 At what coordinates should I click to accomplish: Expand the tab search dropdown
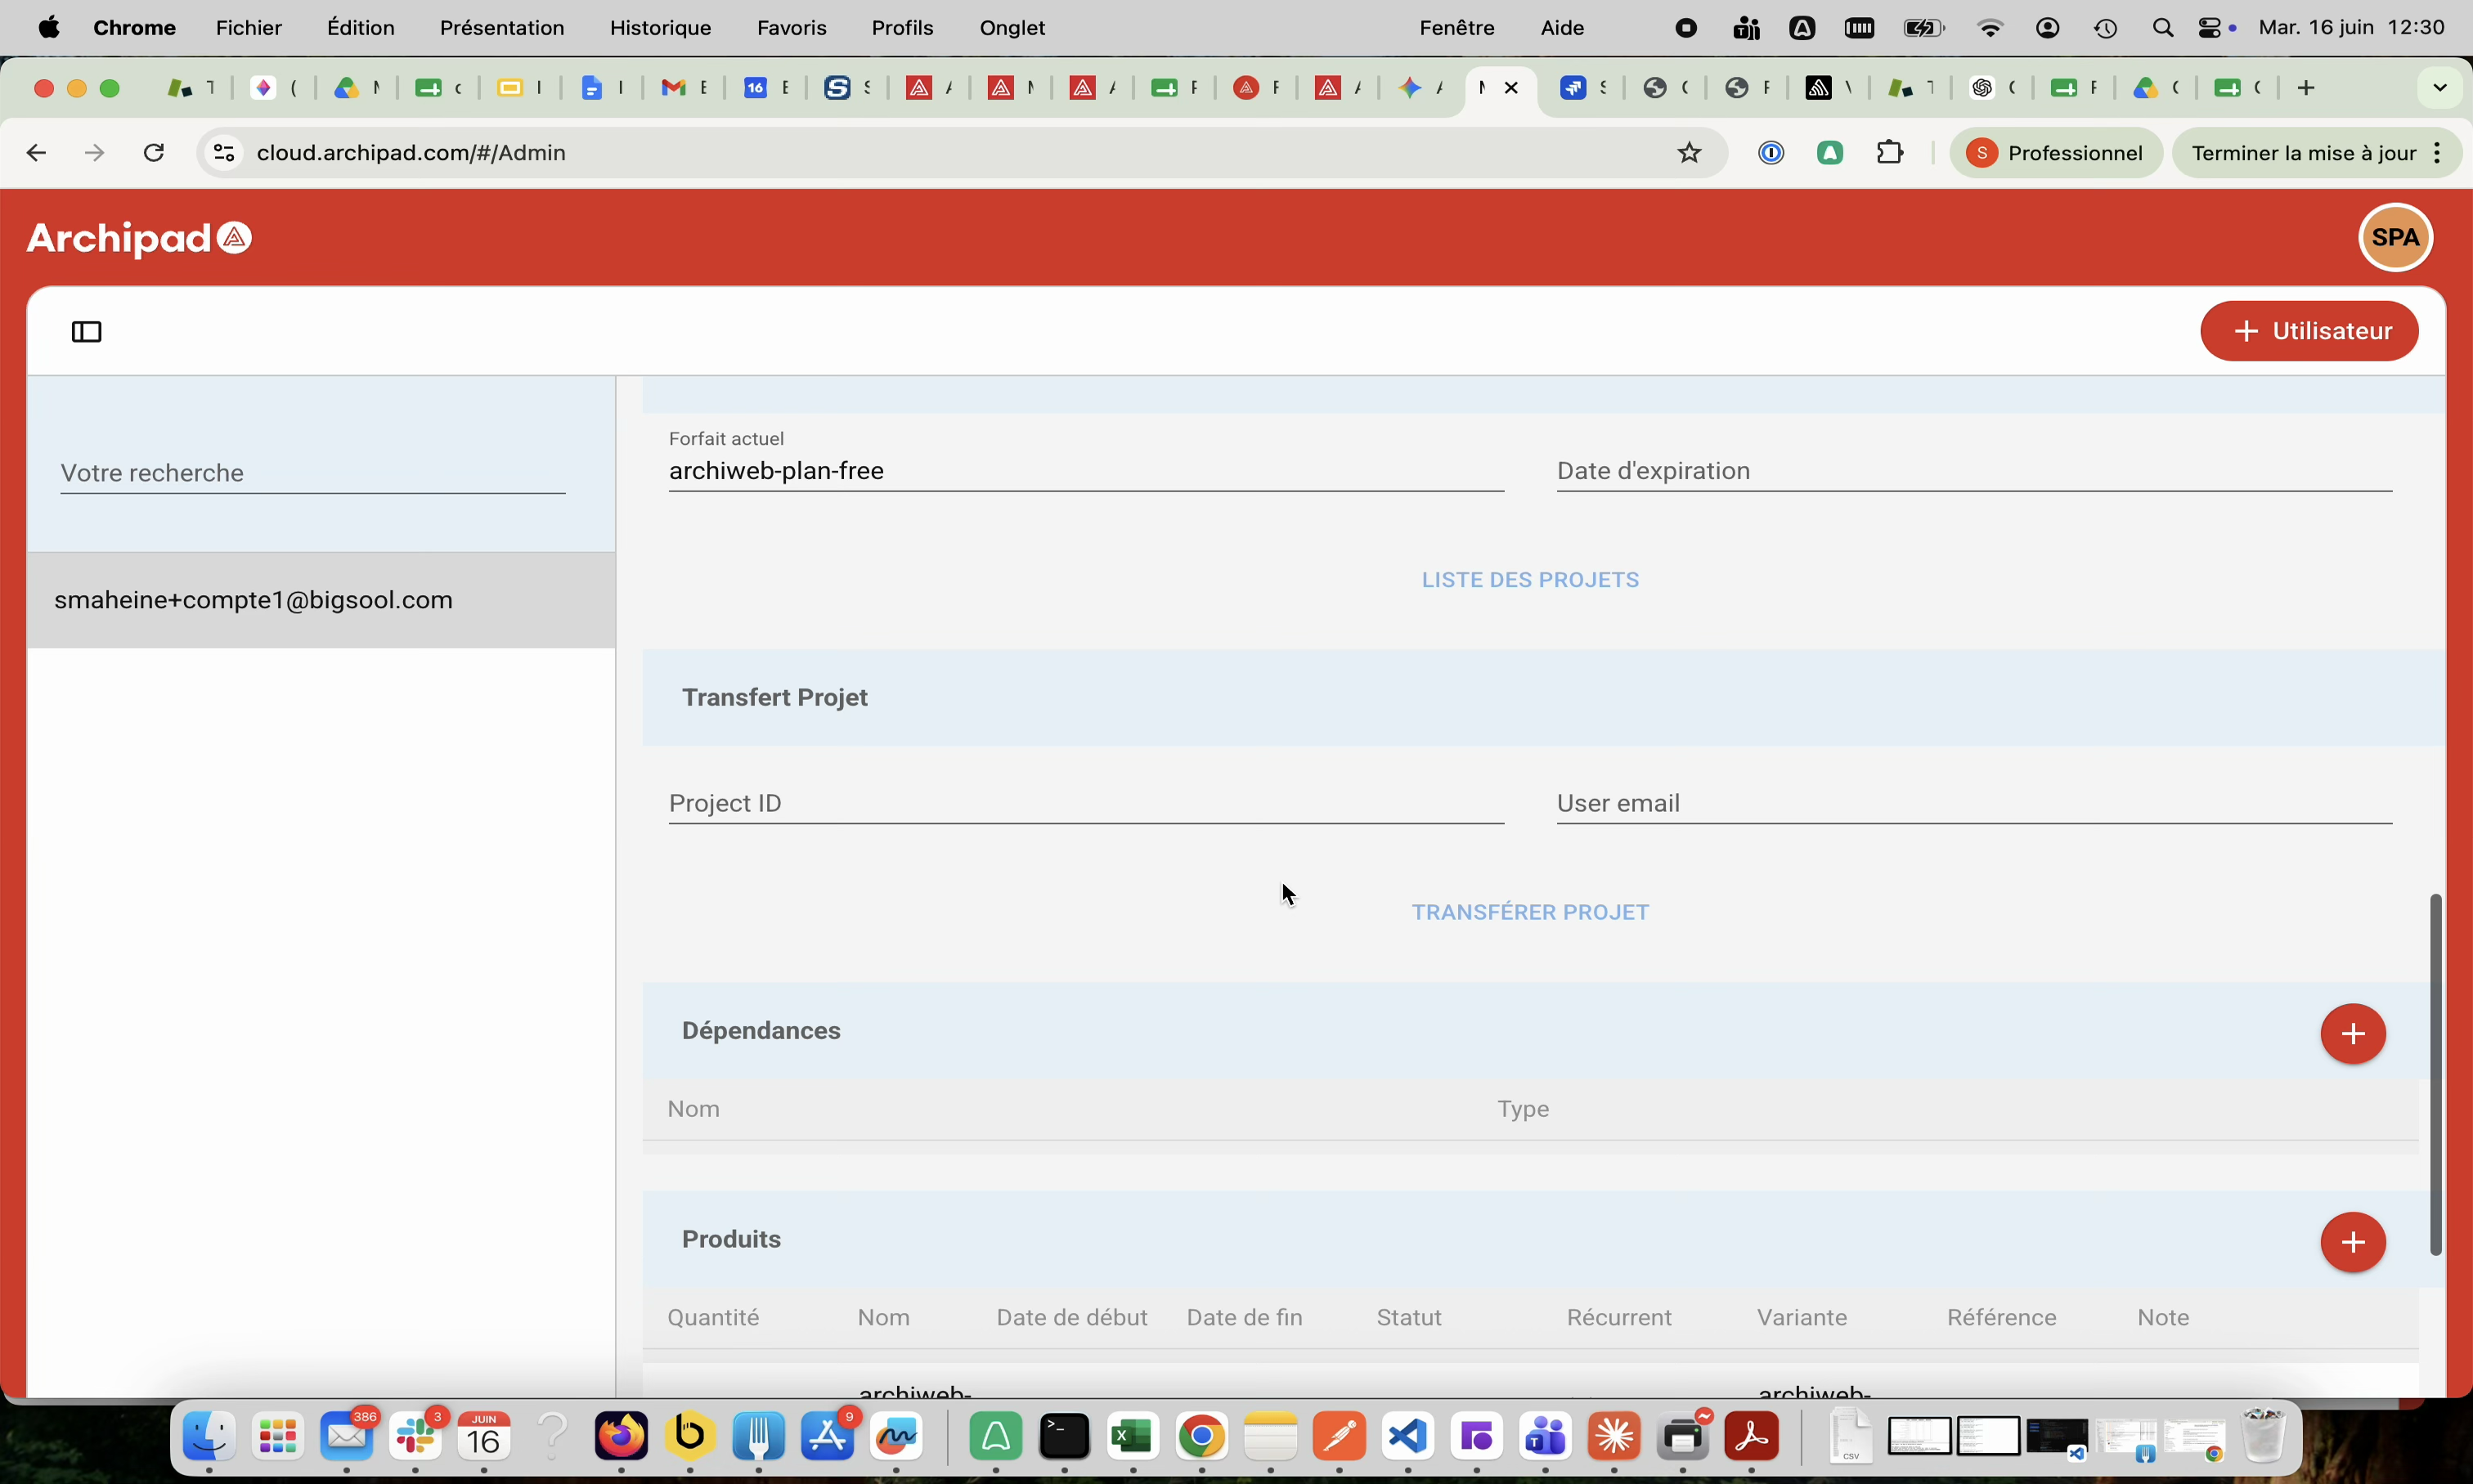(x=2440, y=88)
